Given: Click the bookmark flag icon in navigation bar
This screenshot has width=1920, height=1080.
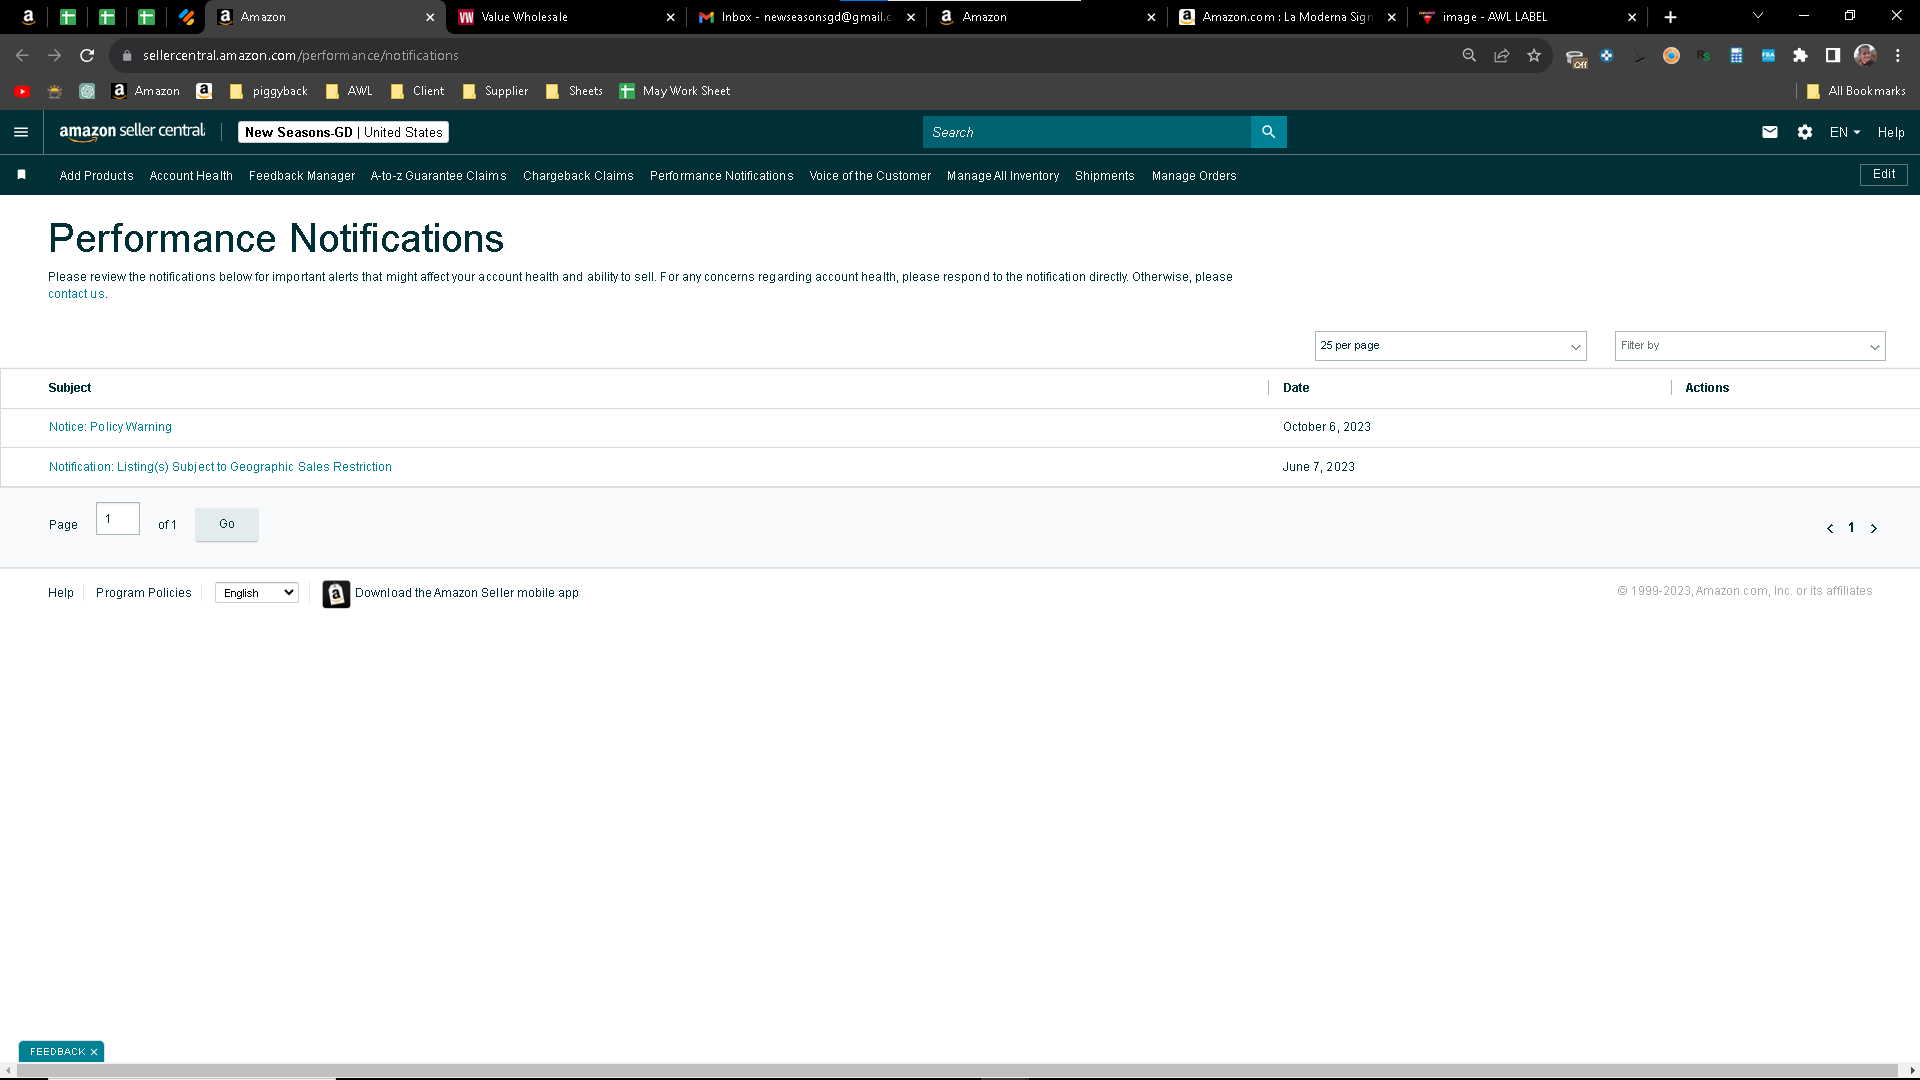Looking at the screenshot, I should tap(21, 175).
